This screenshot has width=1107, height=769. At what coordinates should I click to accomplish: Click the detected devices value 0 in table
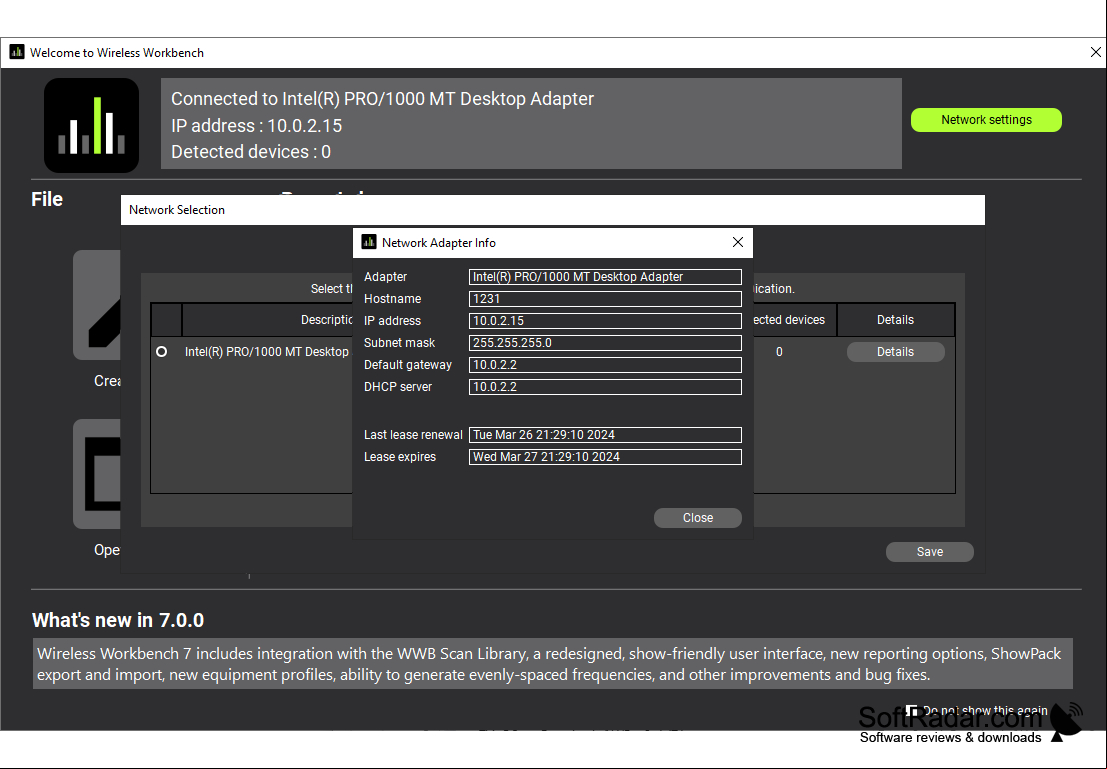(x=779, y=352)
